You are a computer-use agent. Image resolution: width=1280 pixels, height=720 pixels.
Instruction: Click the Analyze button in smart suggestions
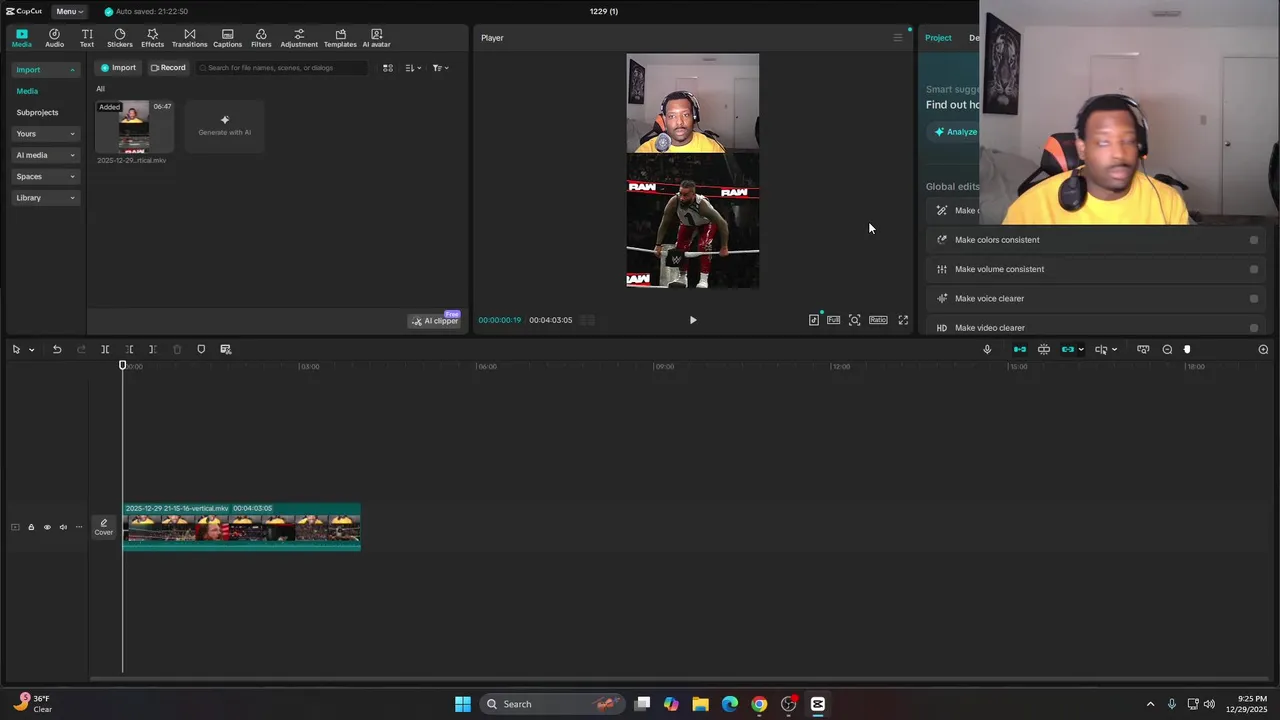pyautogui.click(x=956, y=132)
